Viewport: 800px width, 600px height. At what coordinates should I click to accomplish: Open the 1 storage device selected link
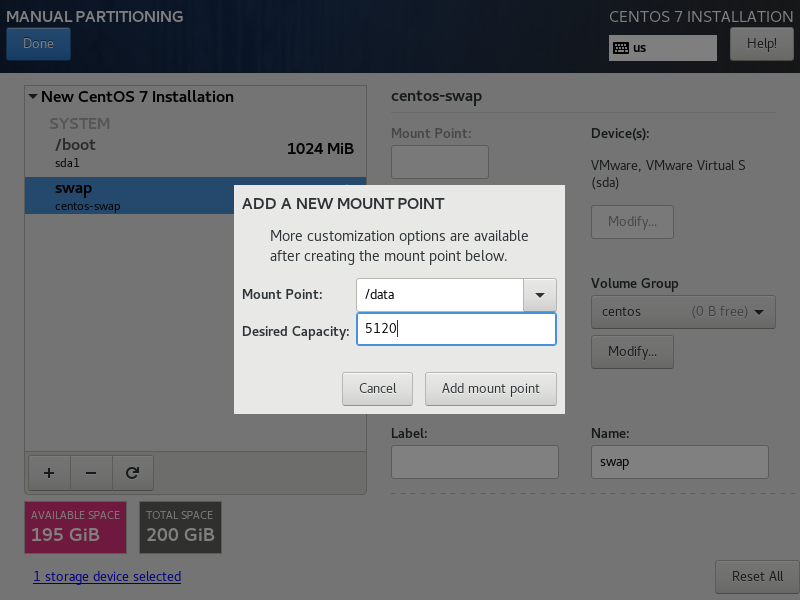[x=107, y=576]
